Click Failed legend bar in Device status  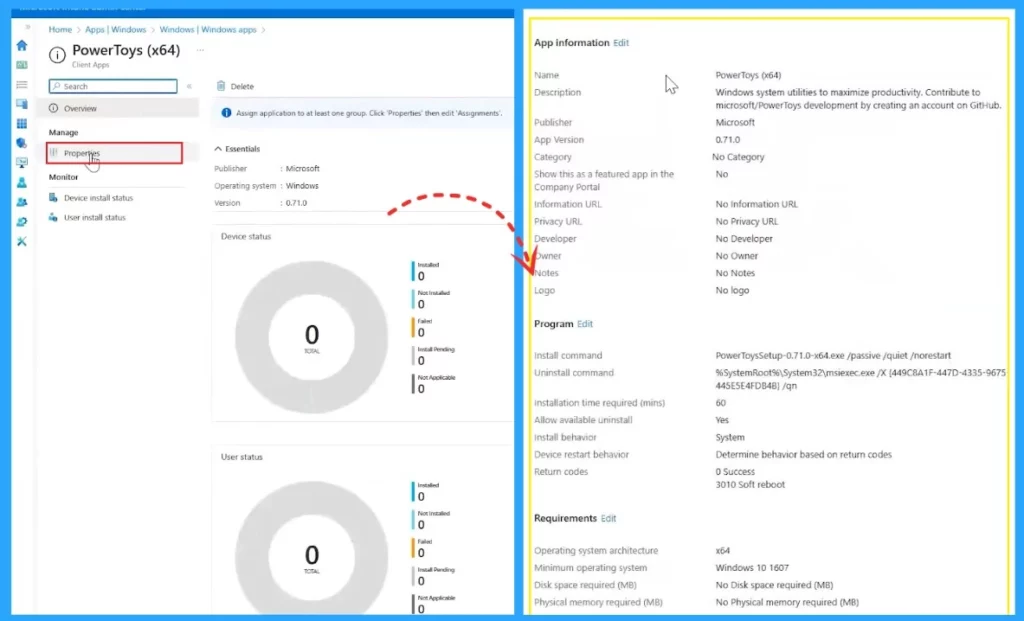tap(413, 327)
